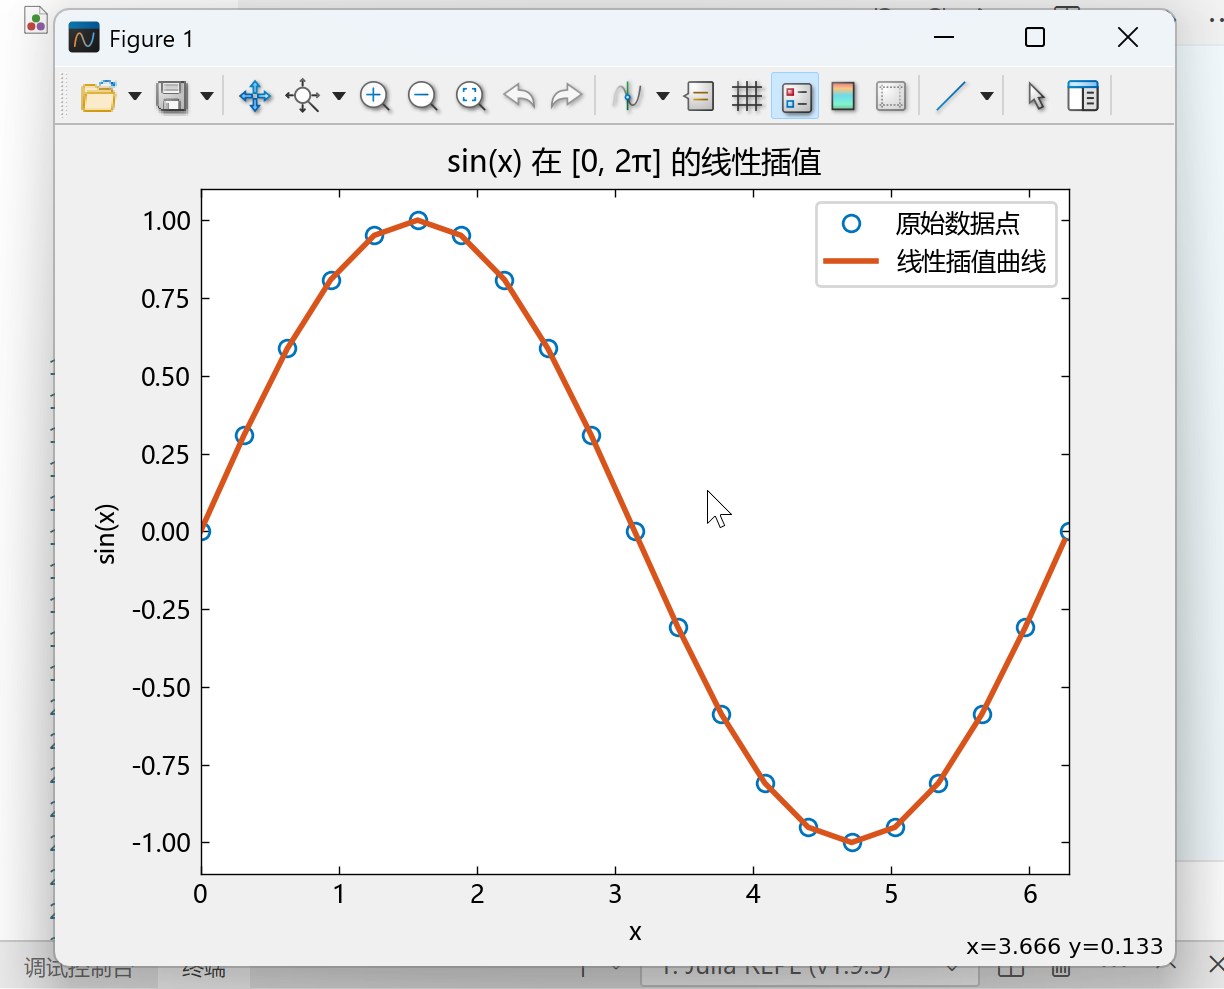Viewport: 1224px width, 989px height.
Task: Click x-axis tick label 6
Action: coord(1029,894)
